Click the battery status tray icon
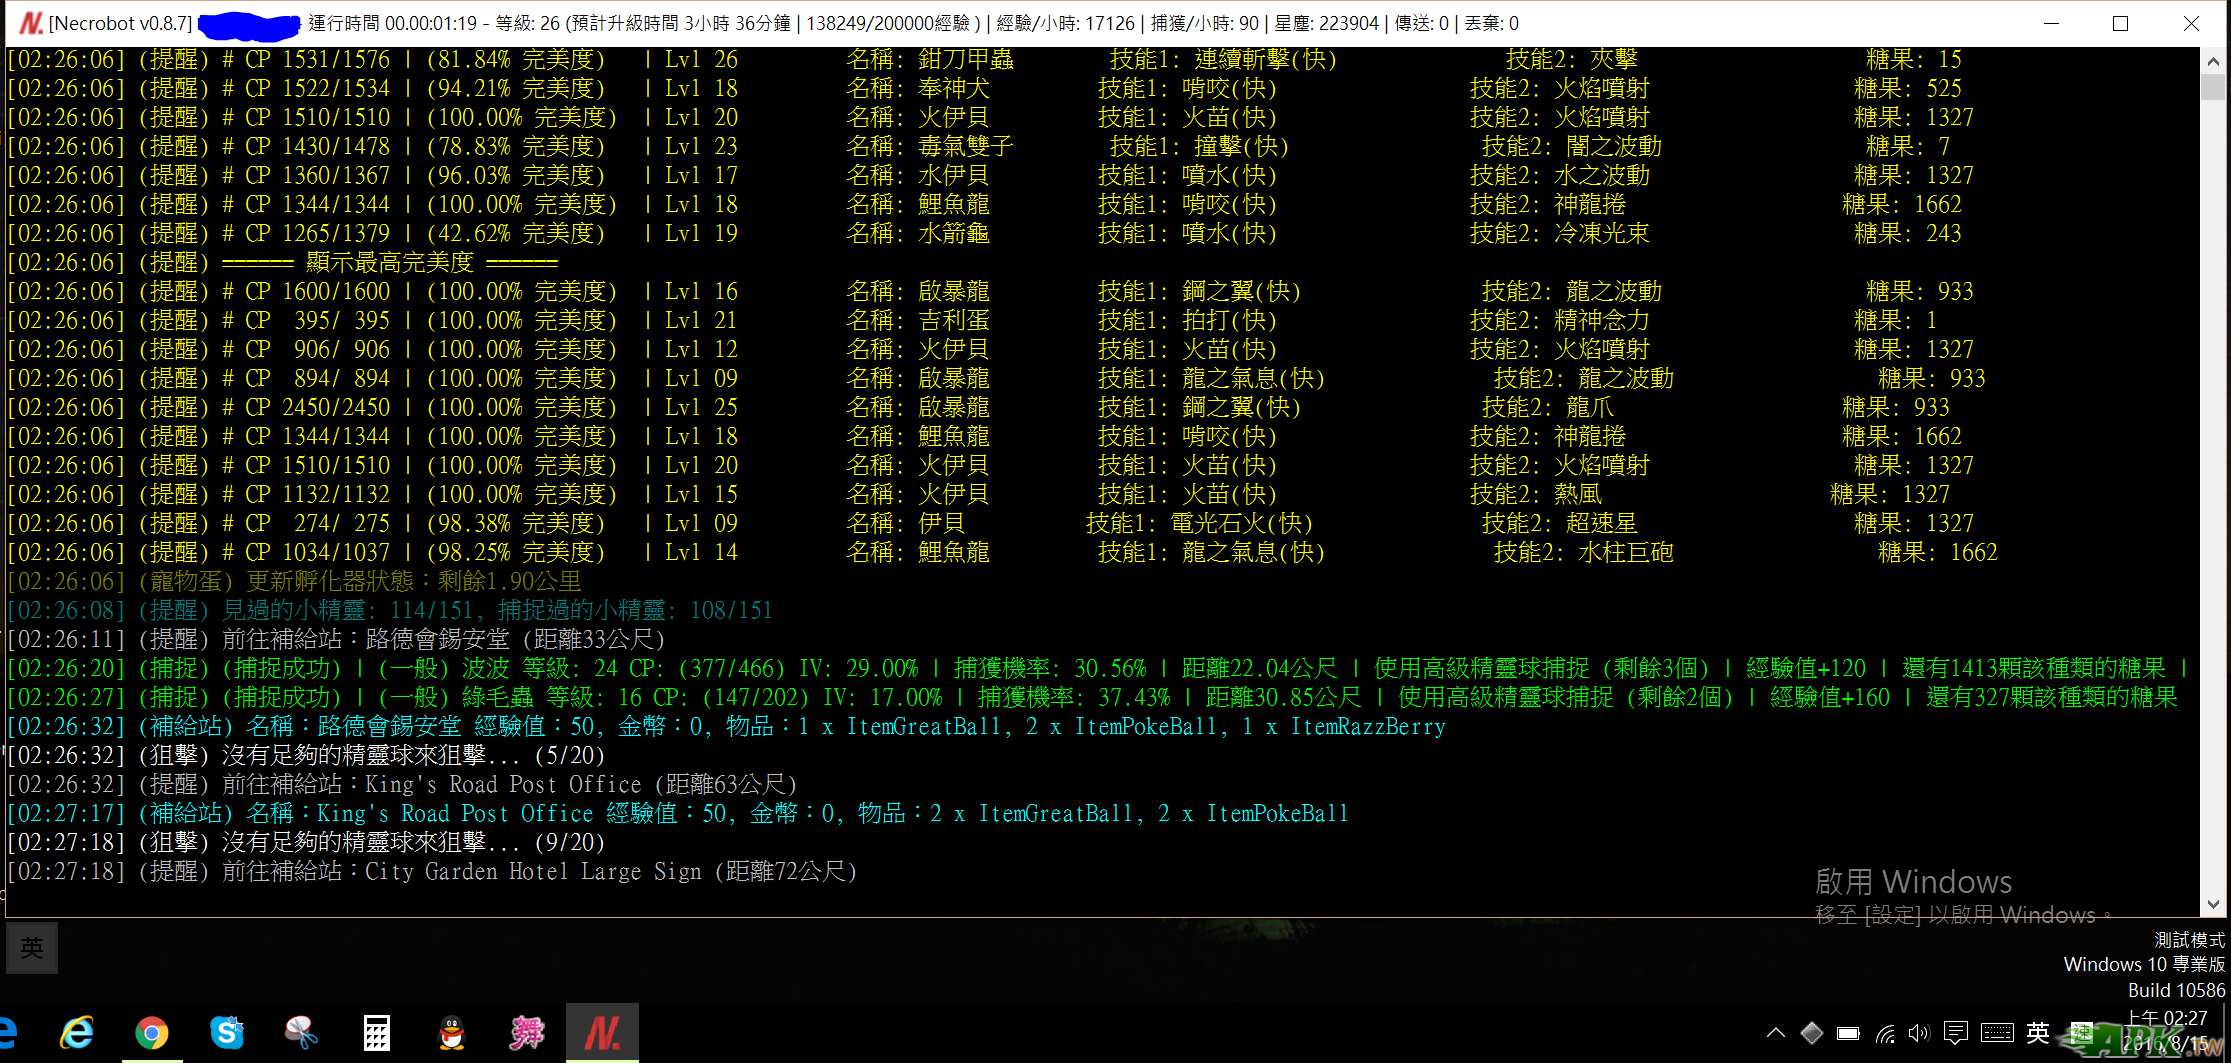 (1848, 1033)
